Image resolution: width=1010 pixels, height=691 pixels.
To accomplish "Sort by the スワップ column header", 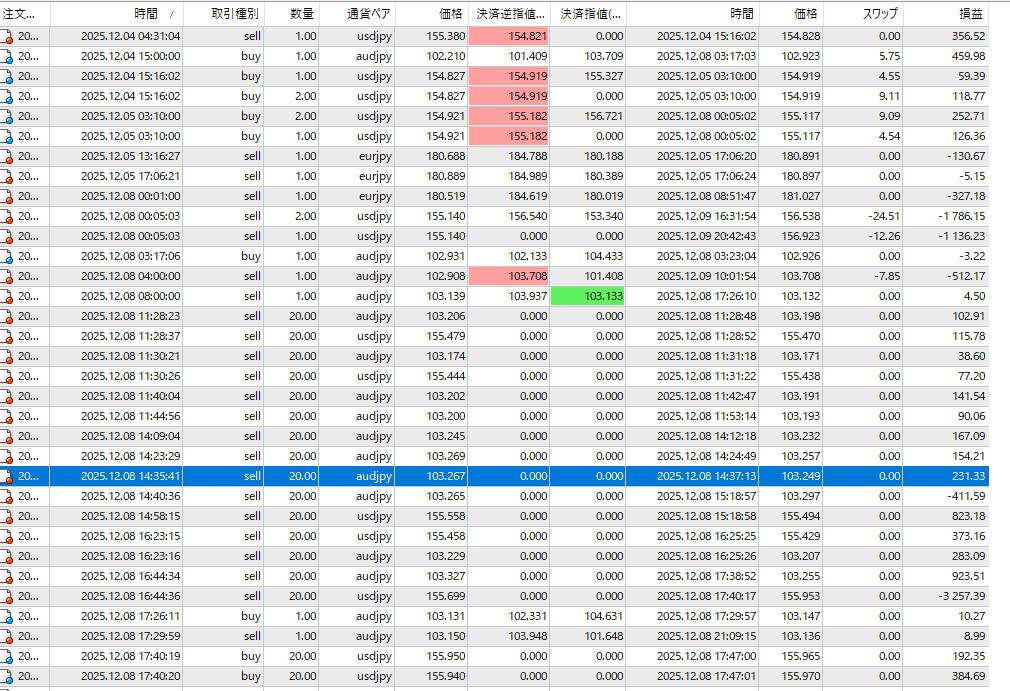I will [x=863, y=14].
